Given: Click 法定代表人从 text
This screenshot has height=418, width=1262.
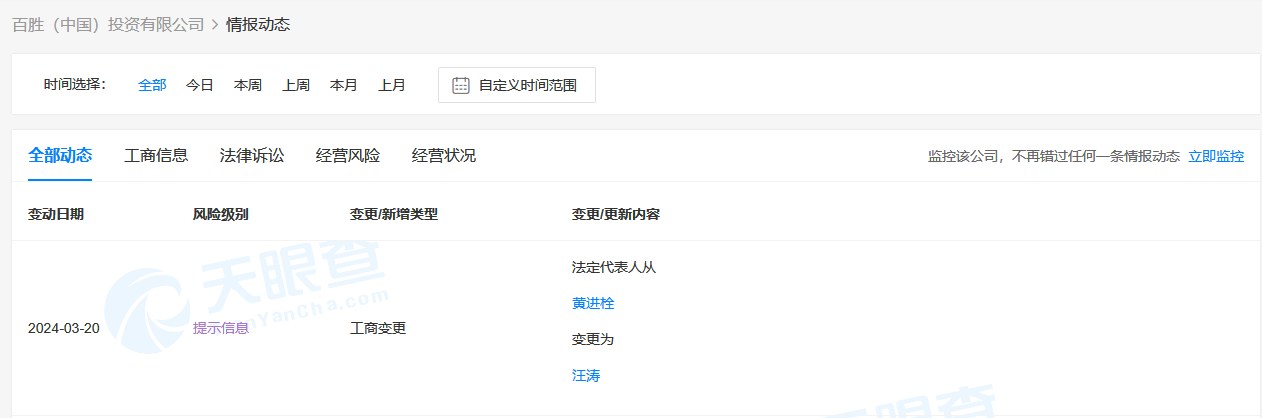Looking at the screenshot, I should (x=614, y=267).
